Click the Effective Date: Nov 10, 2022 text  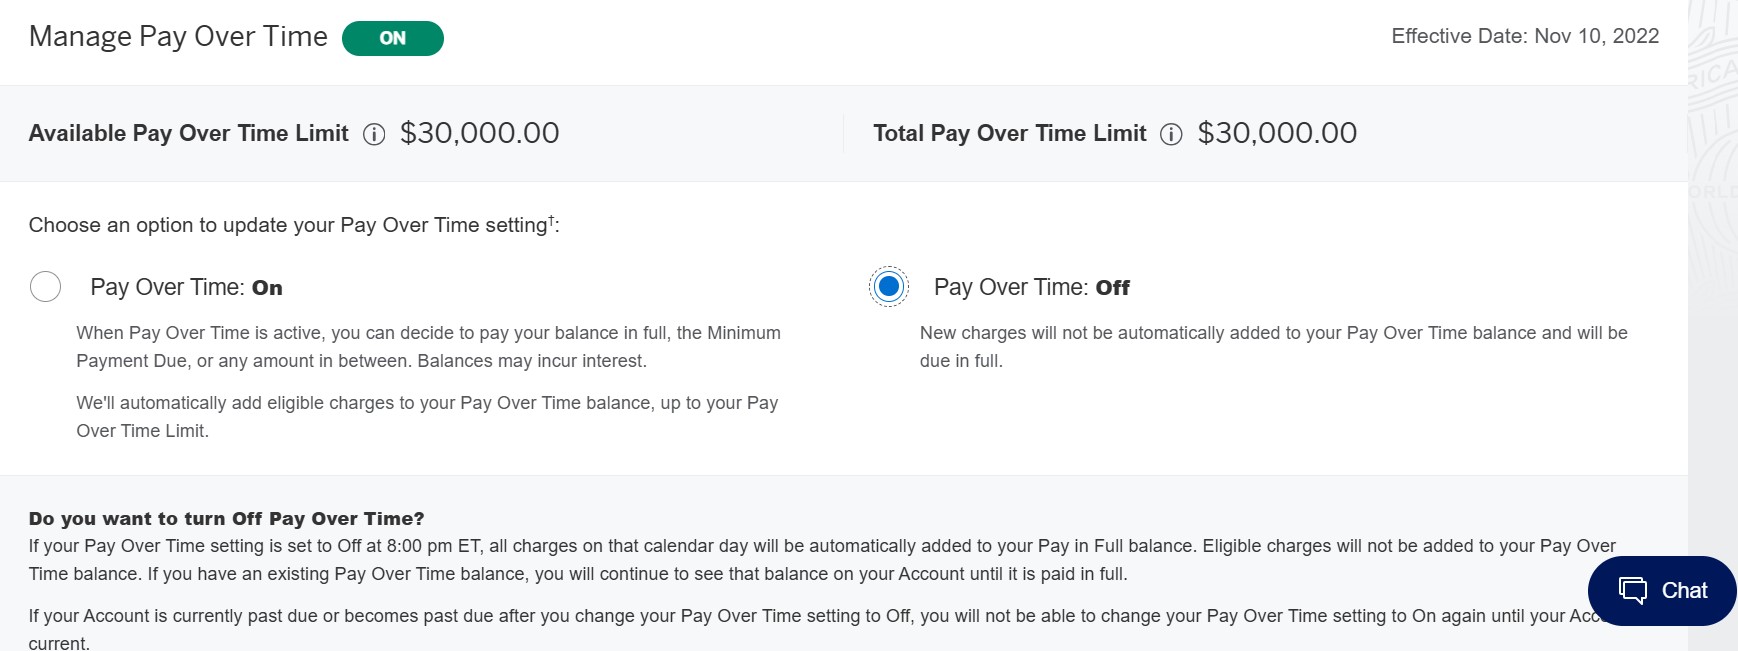1525,36
